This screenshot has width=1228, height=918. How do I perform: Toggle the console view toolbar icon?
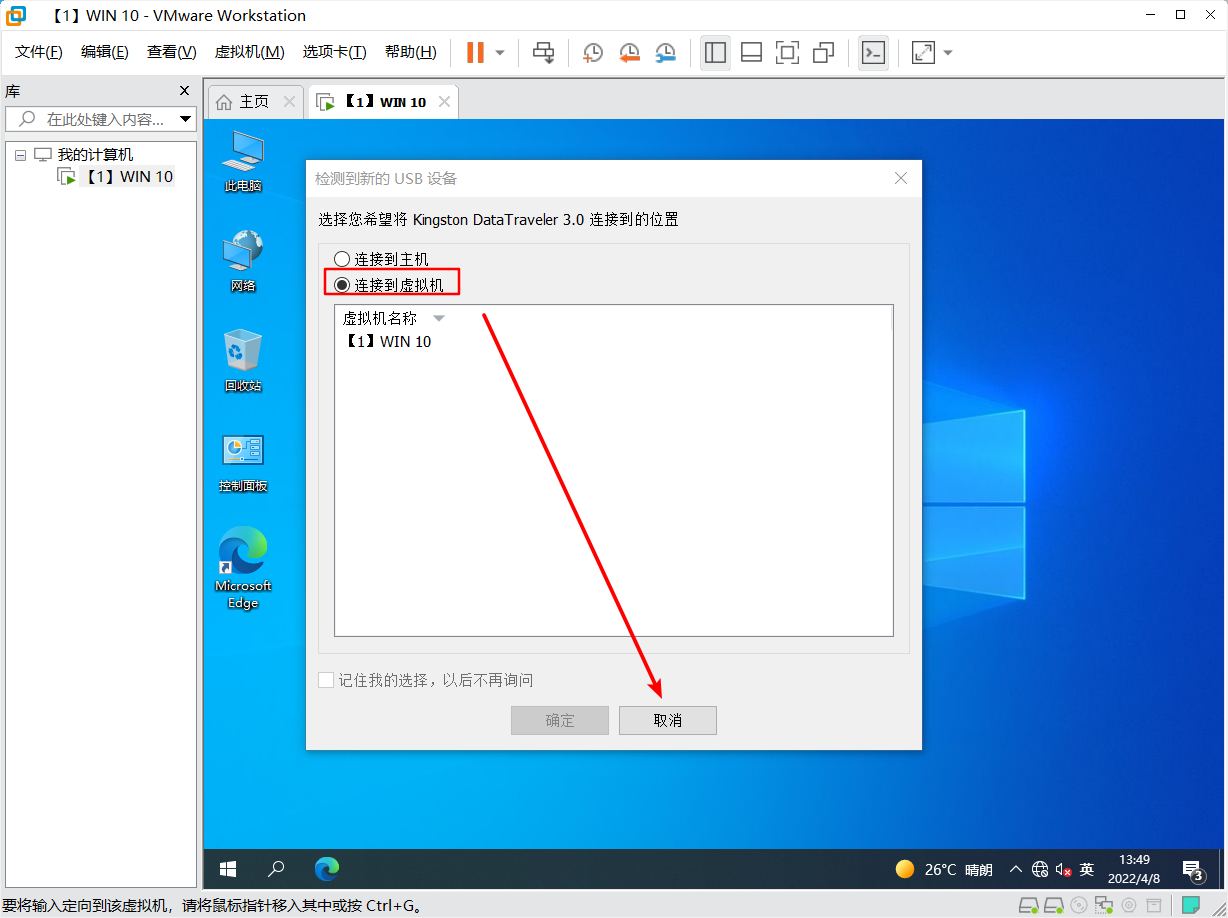[873, 52]
